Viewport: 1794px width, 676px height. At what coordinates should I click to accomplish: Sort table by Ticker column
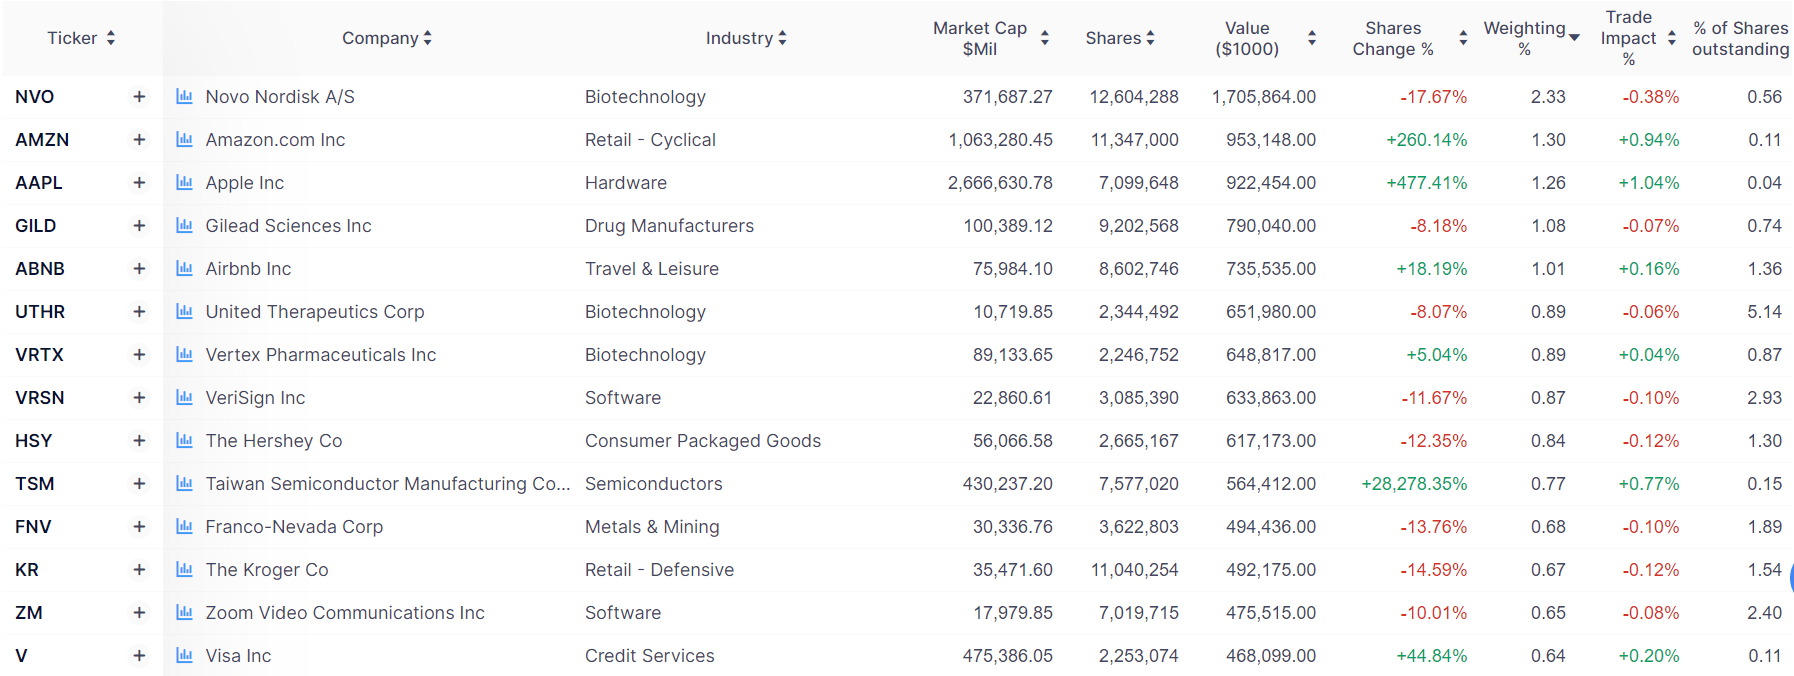(x=81, y=38)
